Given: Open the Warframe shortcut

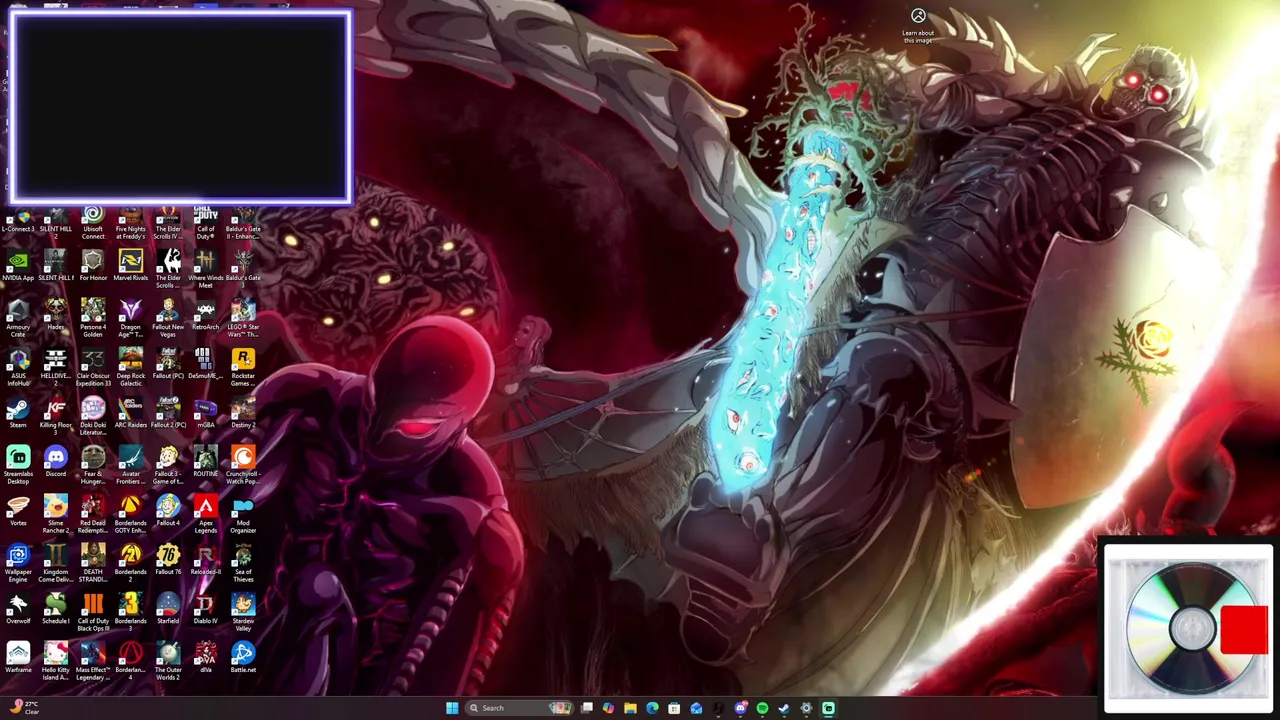Looking at the screenshot, I should tap(18, 659).
